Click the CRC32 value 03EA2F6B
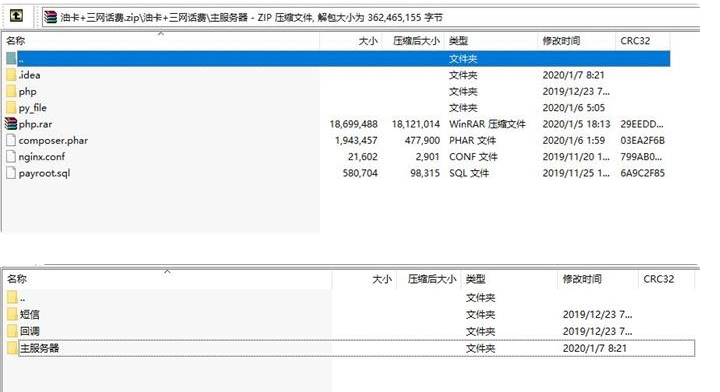720x392 pixels. [642, 140]
